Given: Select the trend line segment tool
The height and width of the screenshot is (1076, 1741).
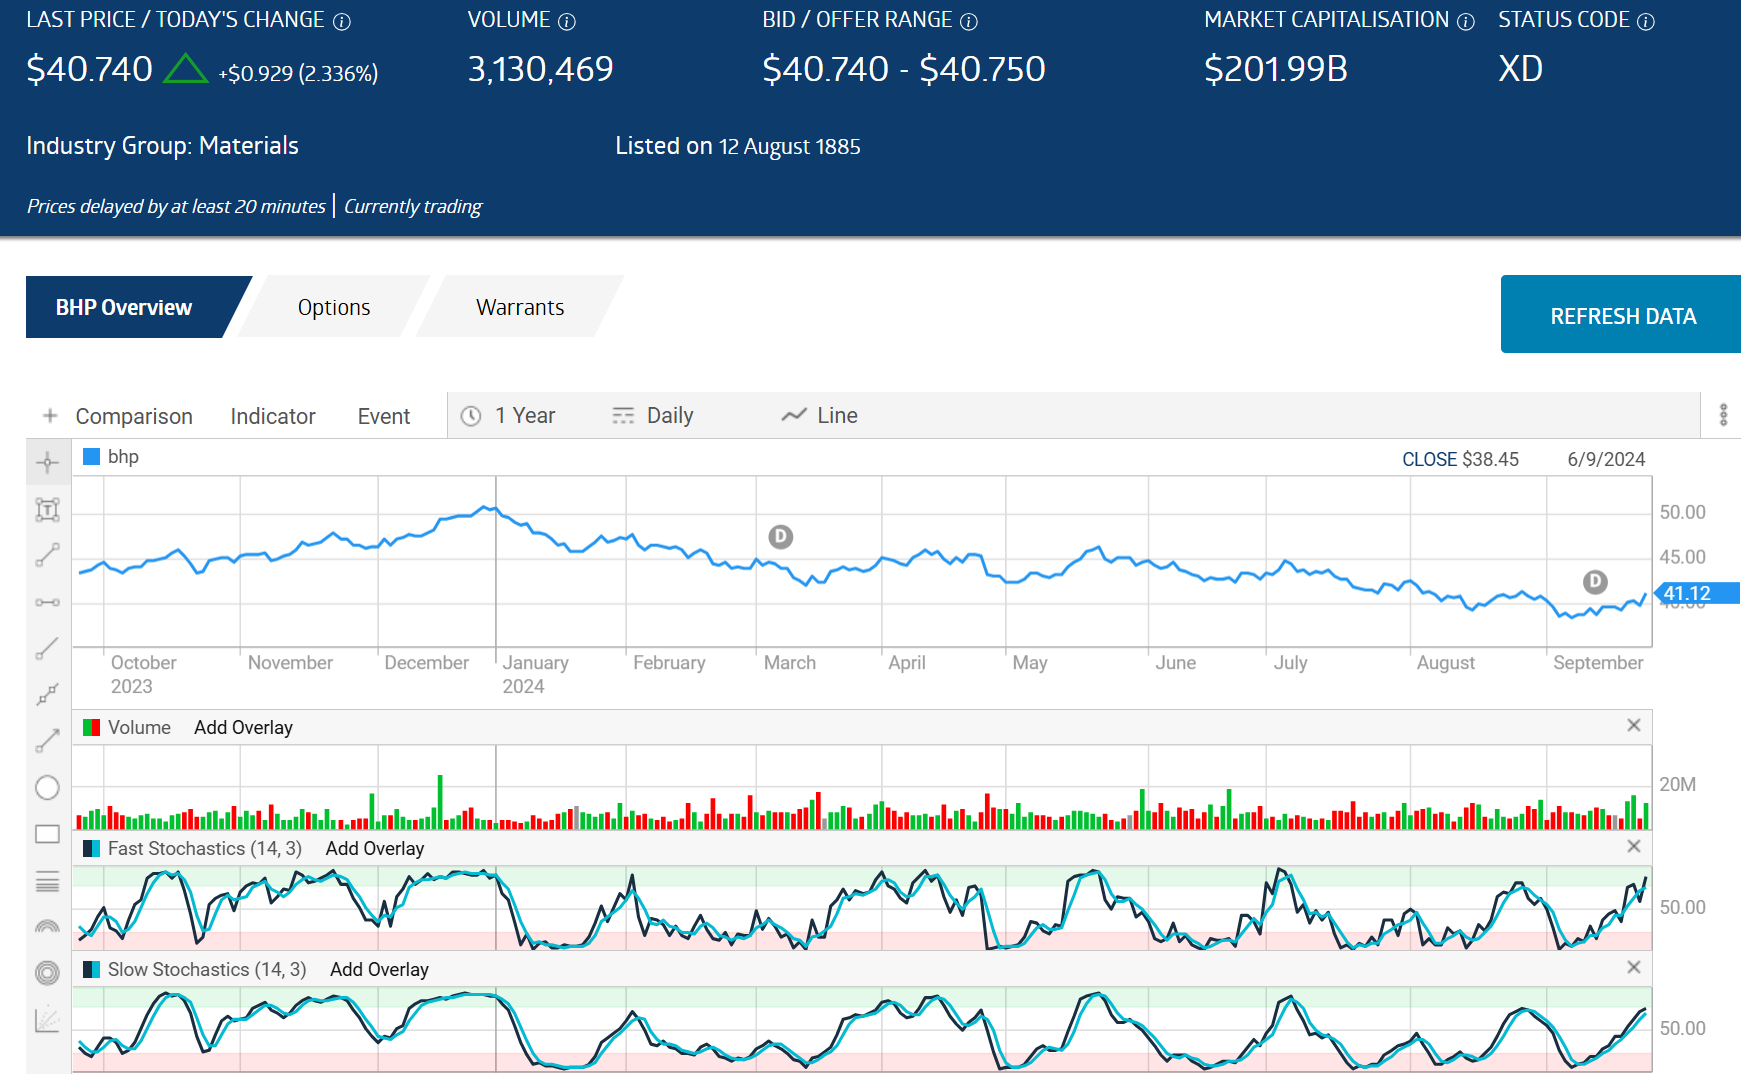Looking at the screenshot, I should [47, 556].
